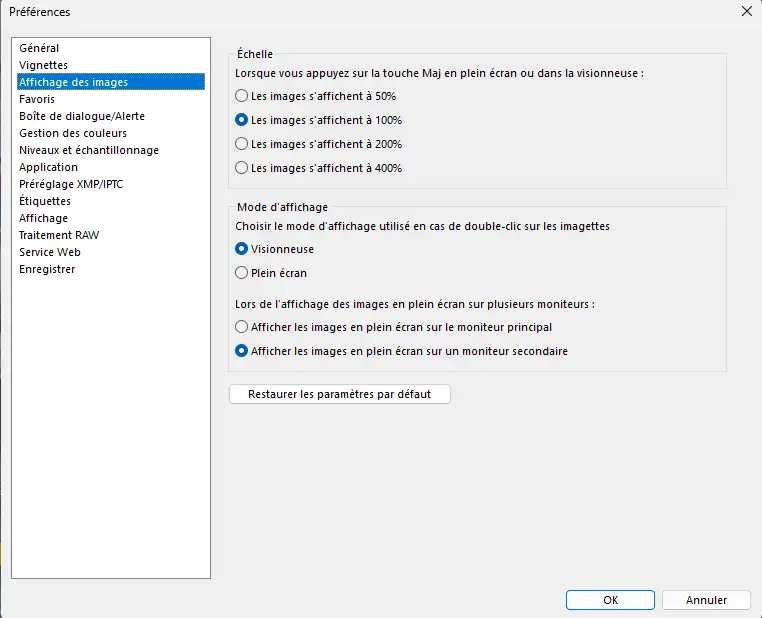This screenshot has height=618, width=762.
Task: Select the 'Plein écran' display mode
Action: coord(241,273)
